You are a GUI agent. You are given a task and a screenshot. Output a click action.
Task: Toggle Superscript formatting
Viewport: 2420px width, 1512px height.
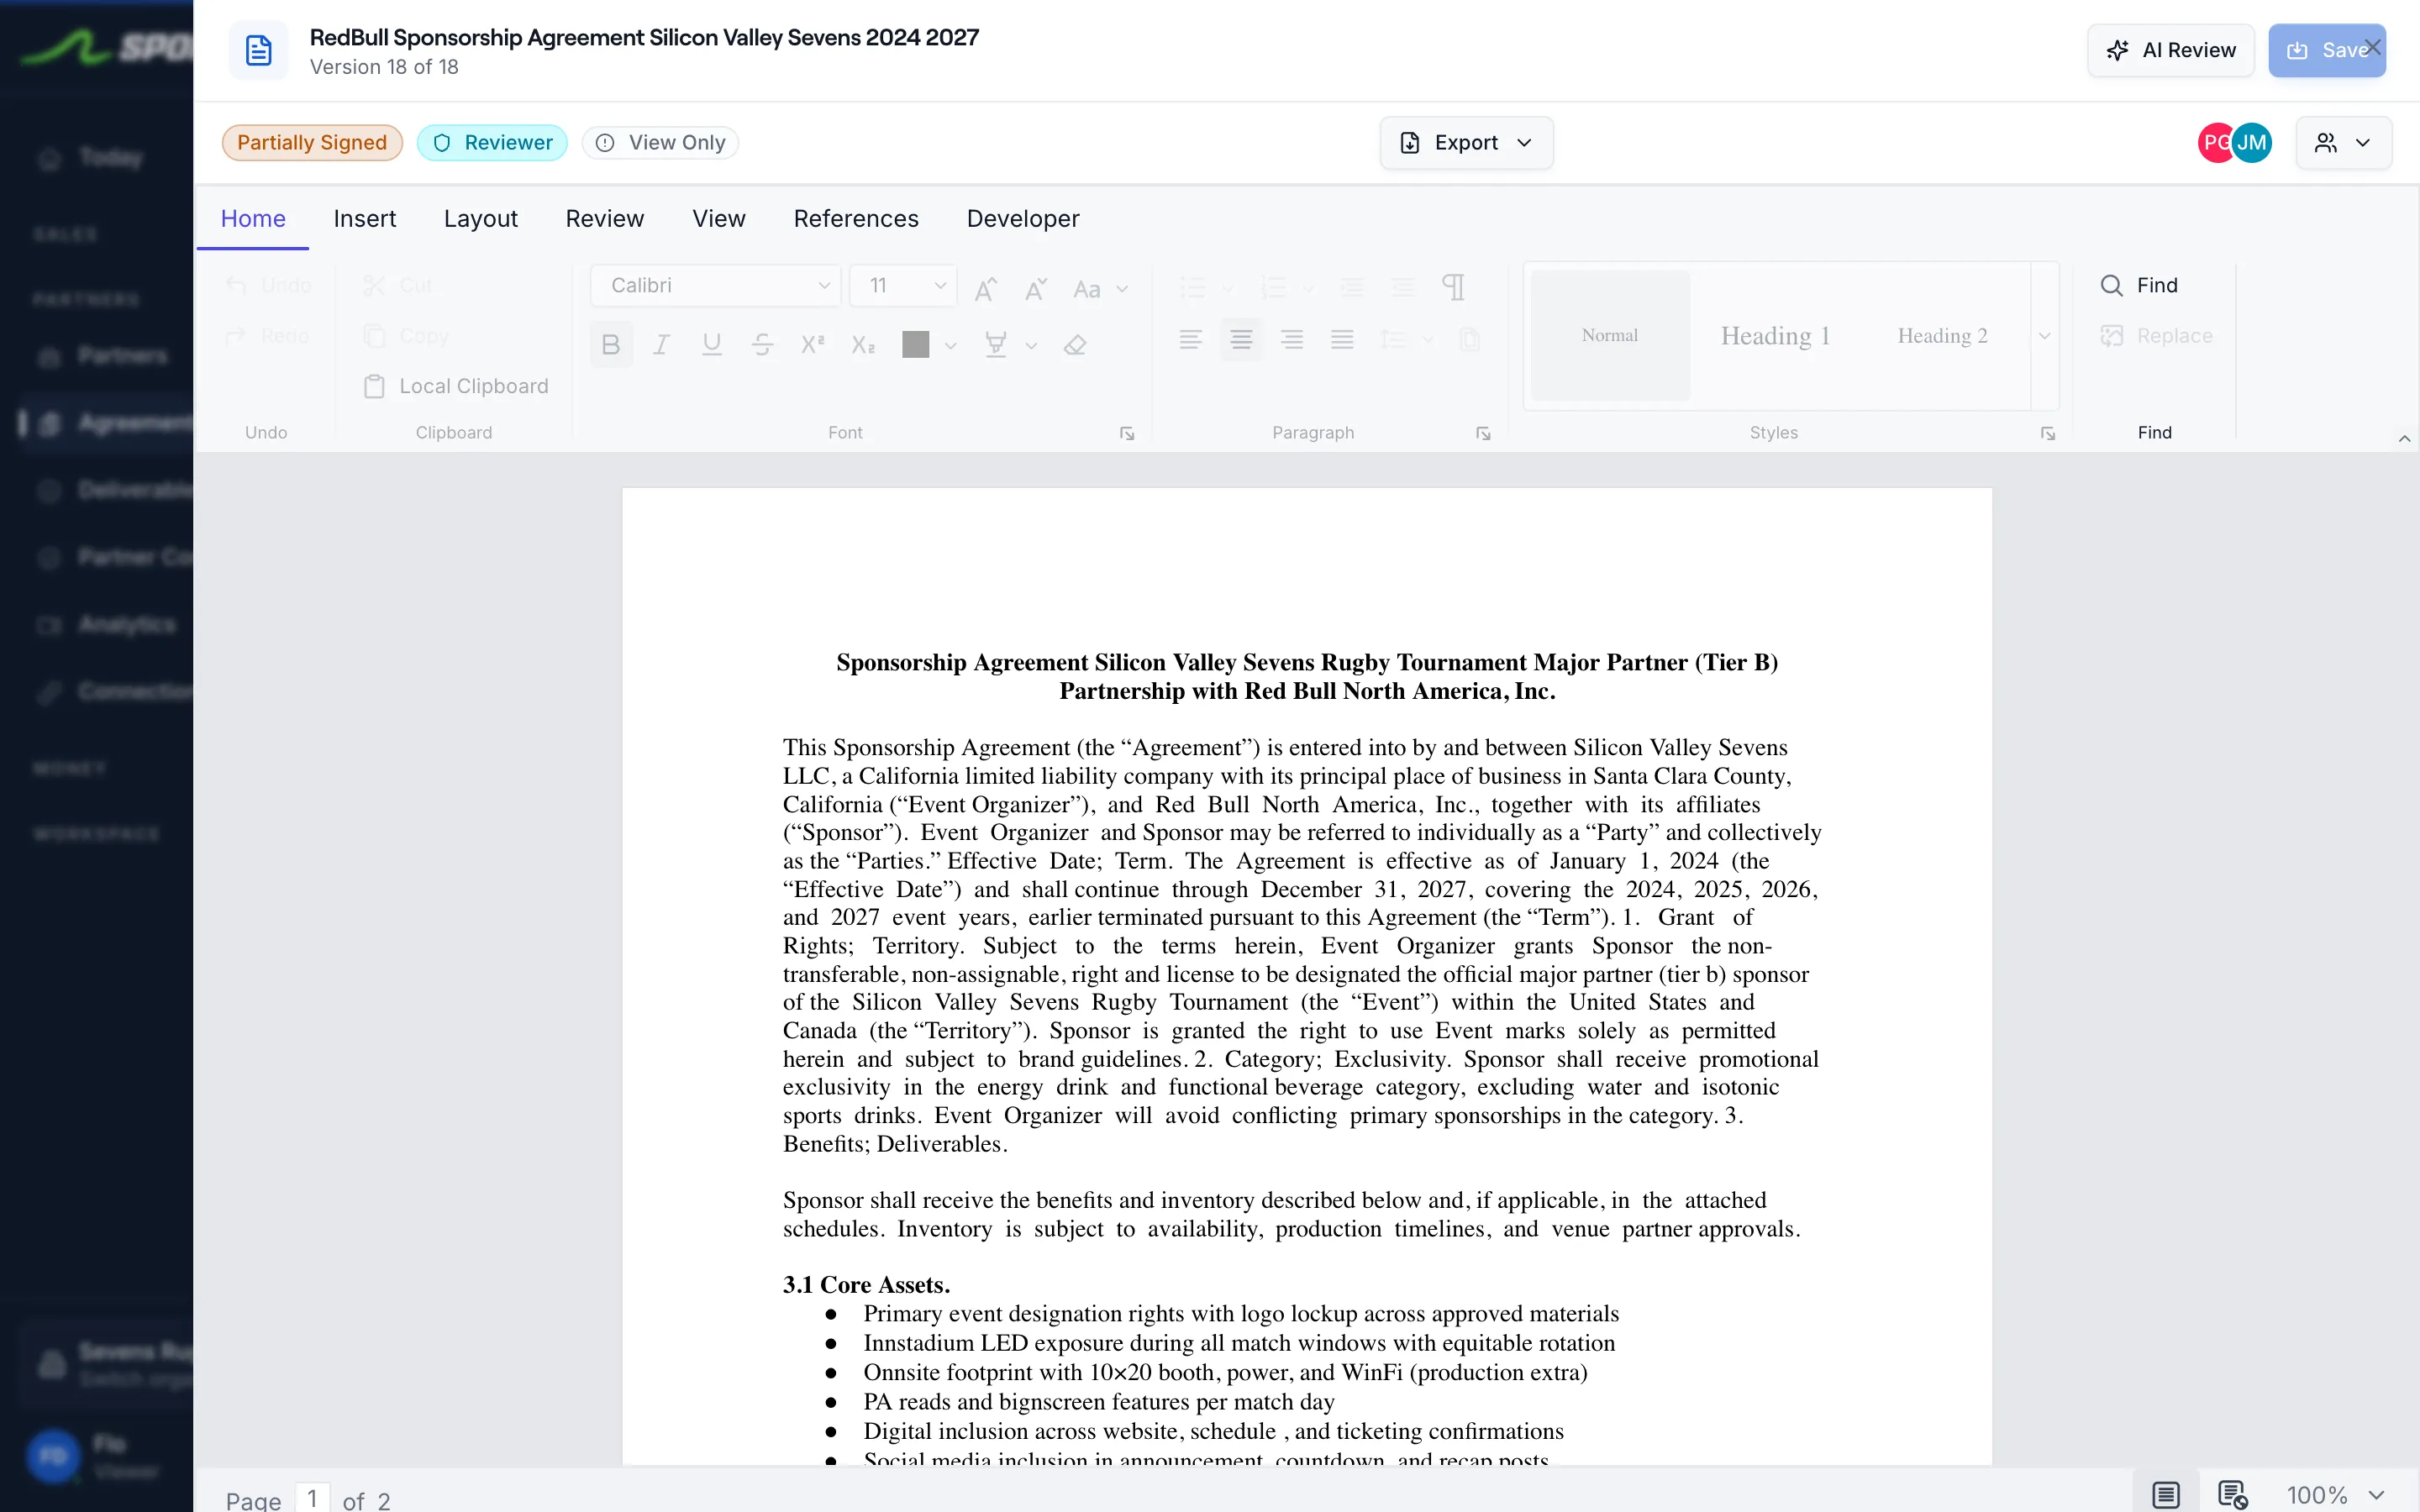click(x=813, y=345)
